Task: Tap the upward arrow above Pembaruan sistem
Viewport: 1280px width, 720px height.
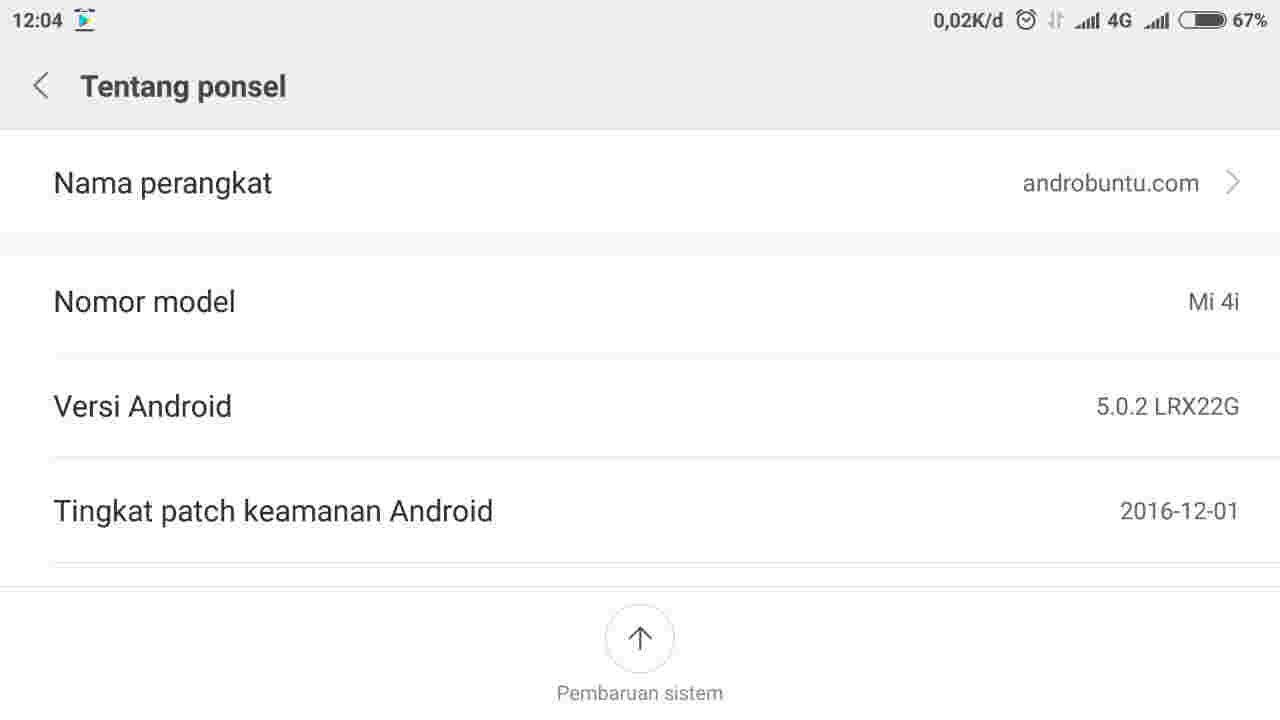Action: pos(639,638)
